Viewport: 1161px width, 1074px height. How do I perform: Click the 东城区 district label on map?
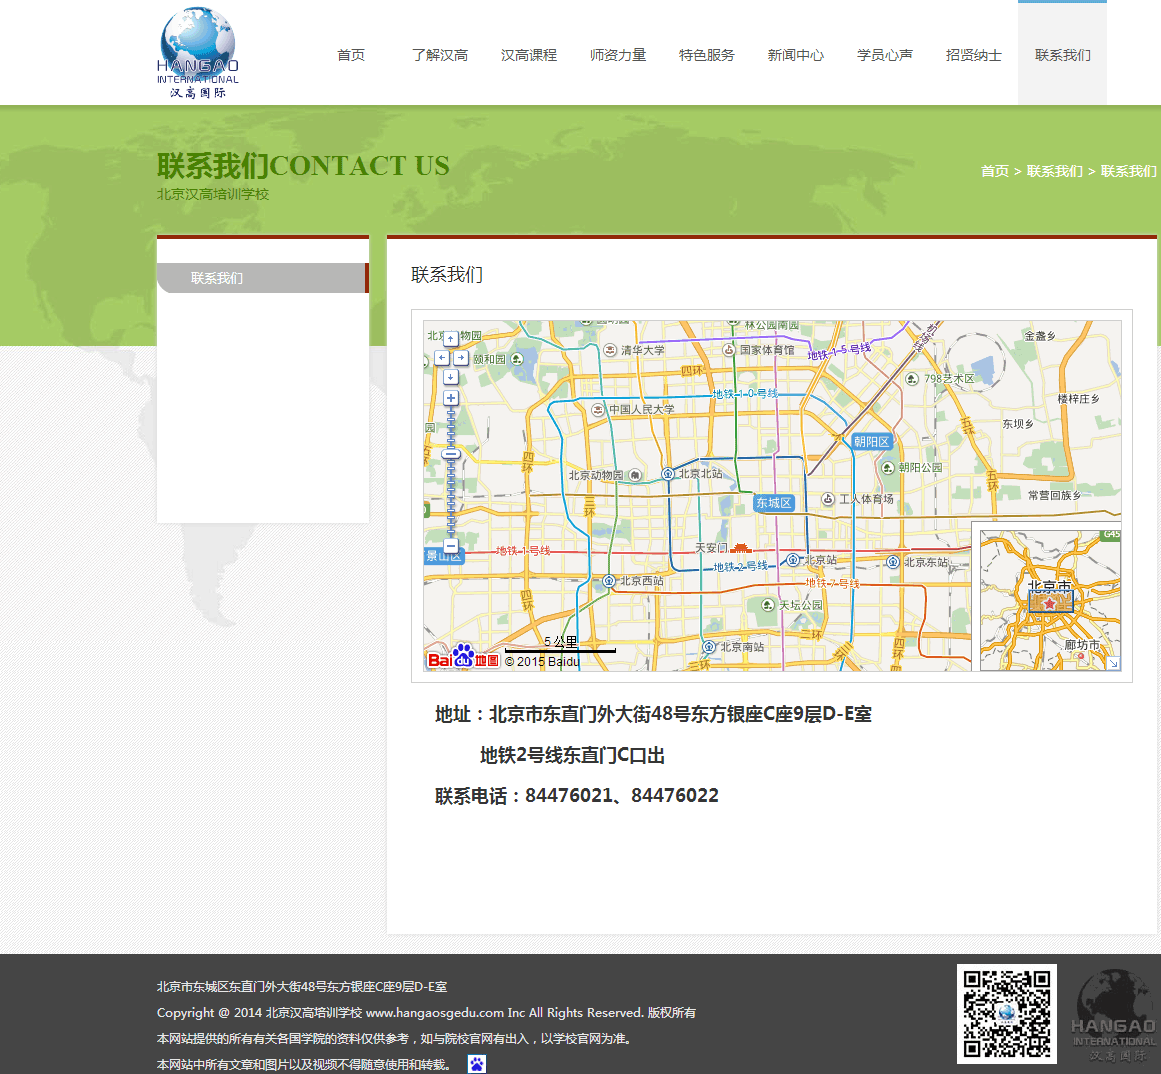[774, 503]
